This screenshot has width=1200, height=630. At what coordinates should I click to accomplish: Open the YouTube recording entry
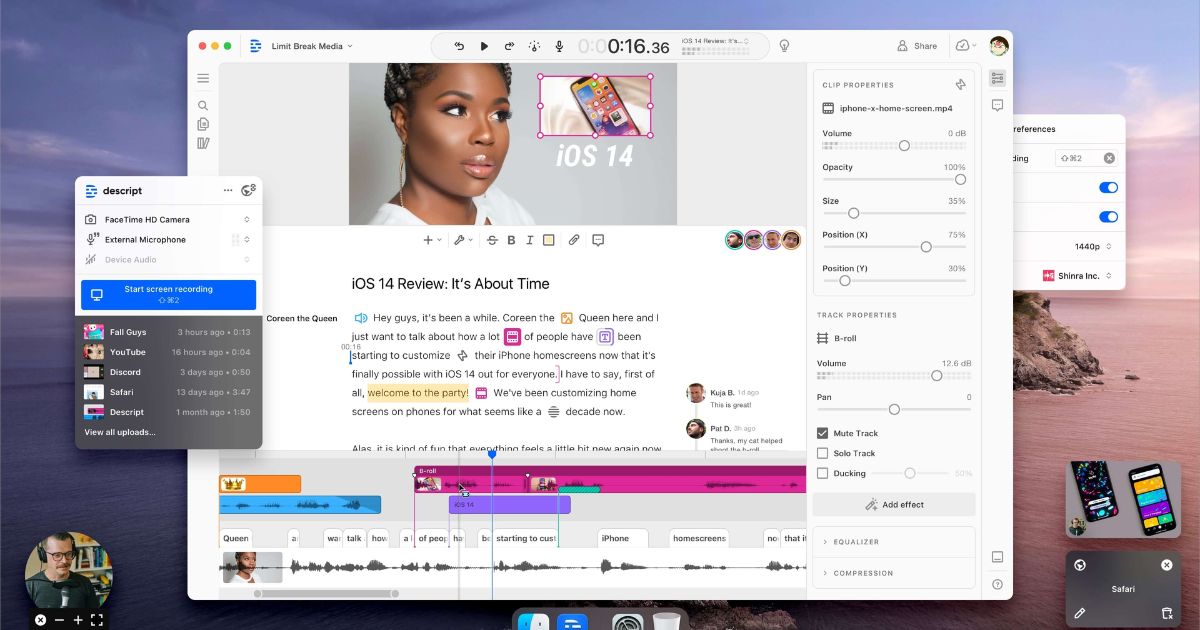(168, 352)
